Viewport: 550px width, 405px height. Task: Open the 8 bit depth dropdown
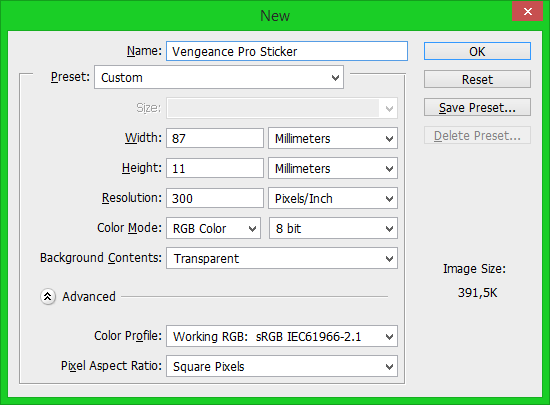coord(333,228)
